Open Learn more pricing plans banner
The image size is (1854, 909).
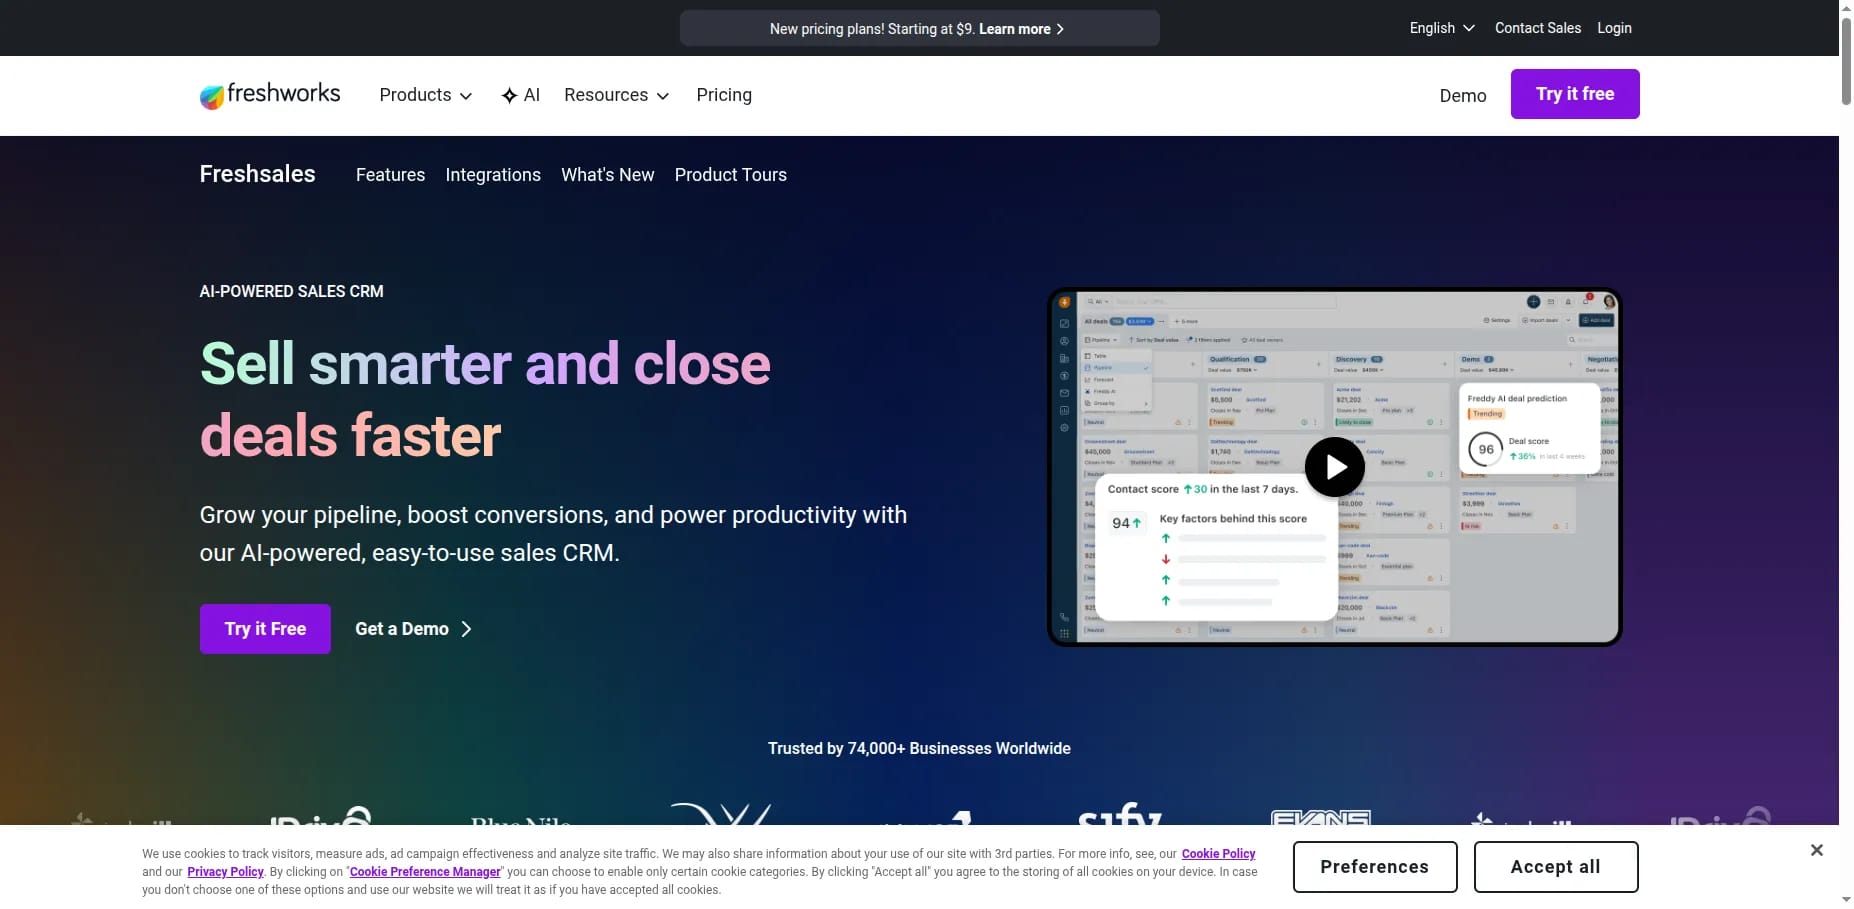click(x=919, y=29)
